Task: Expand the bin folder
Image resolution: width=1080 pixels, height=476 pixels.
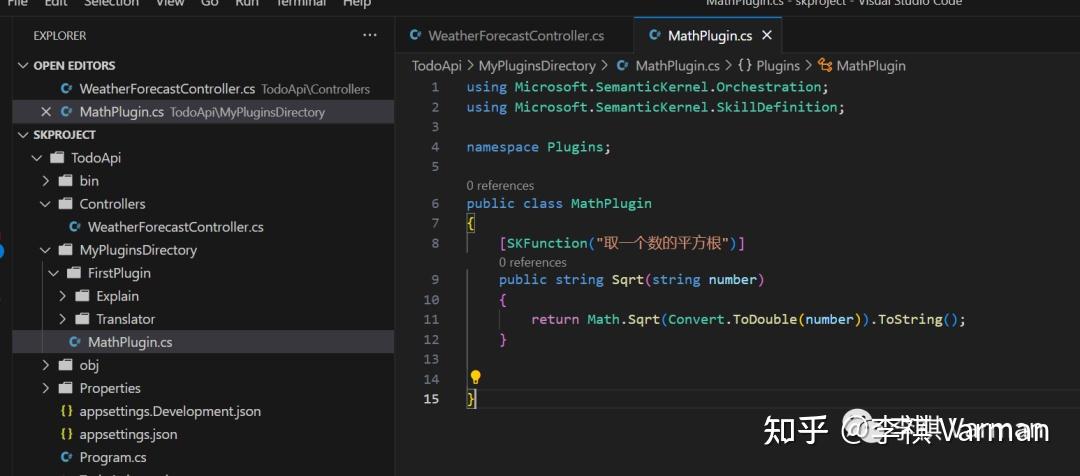Action: [x=45, y=180]
